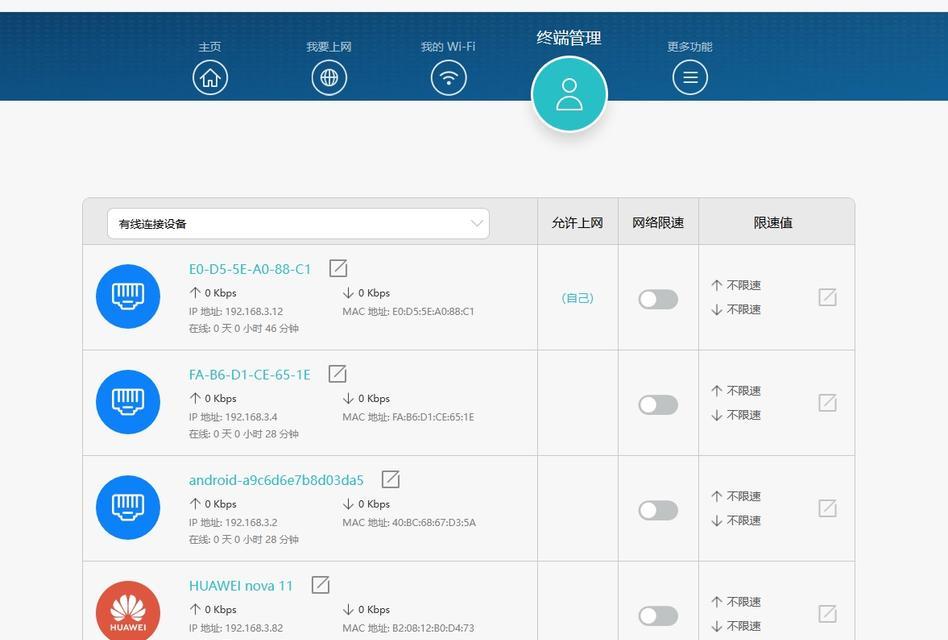Click the 终端管理 user icon
Screen dimensions: 948x640
pos(569,94)
